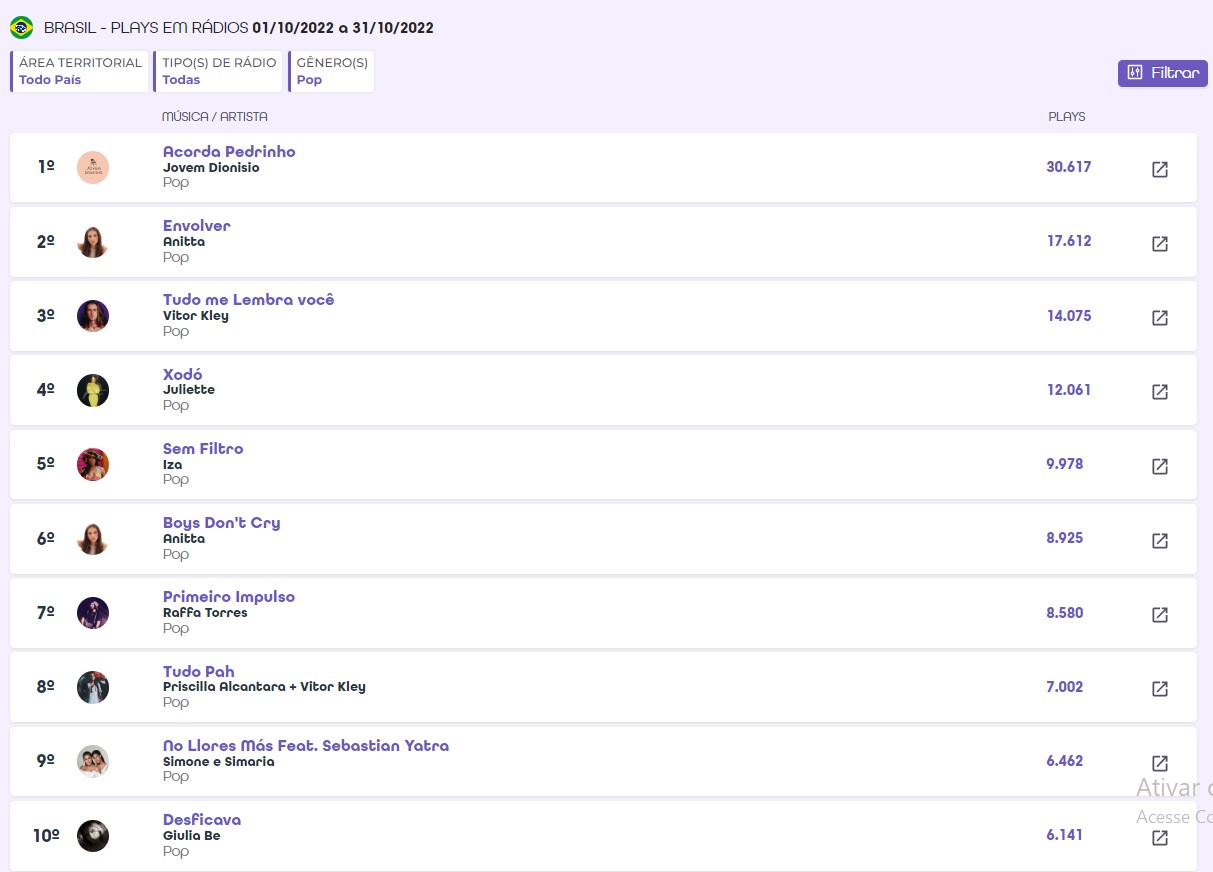The width and height of the screenshot is (1213, 872).
Task: Click artist name Iza
Action: (172, 465)
